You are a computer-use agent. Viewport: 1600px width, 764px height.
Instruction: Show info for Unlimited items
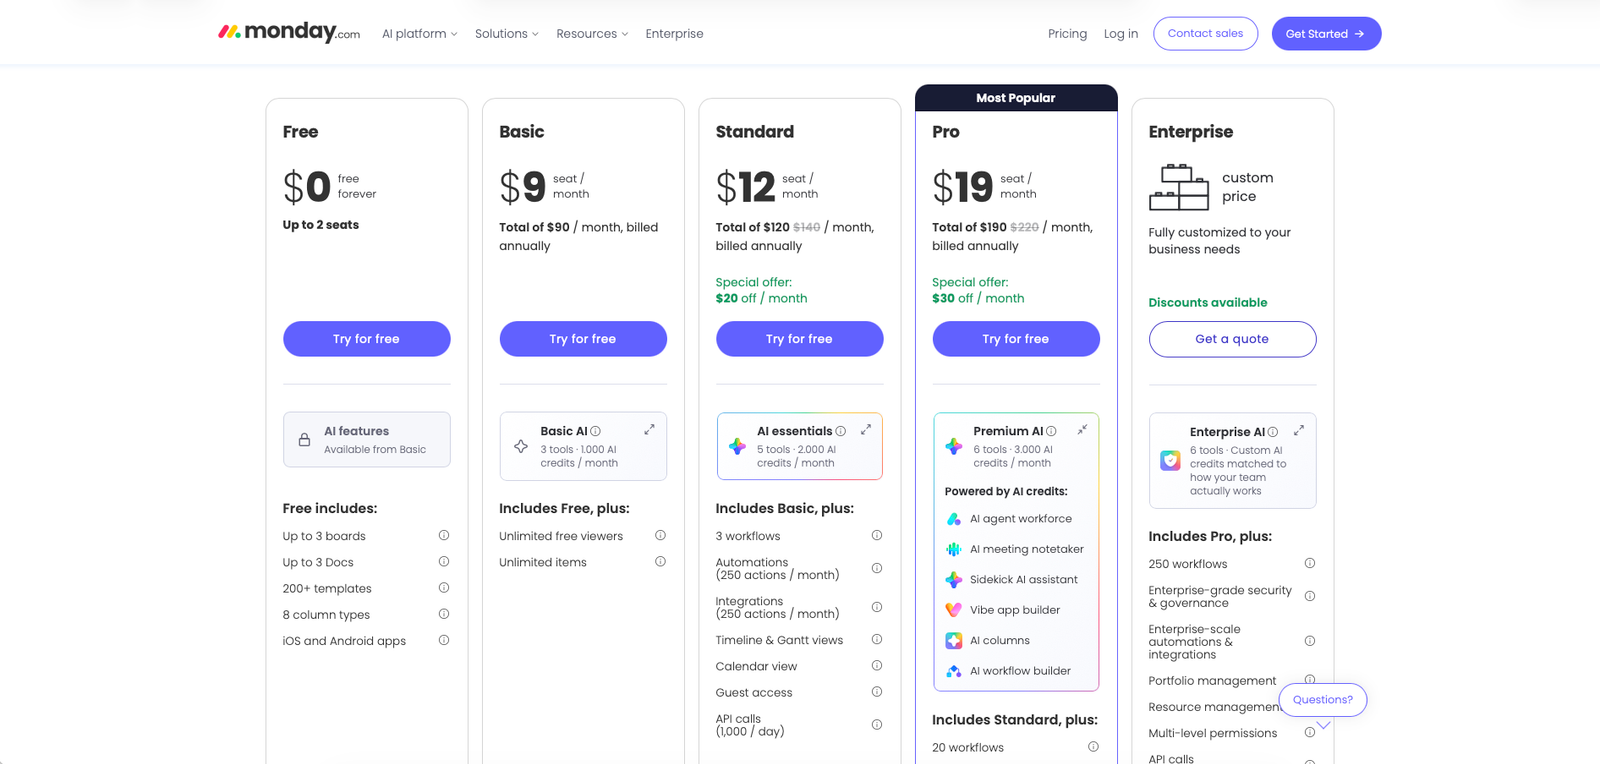[660, 561]
